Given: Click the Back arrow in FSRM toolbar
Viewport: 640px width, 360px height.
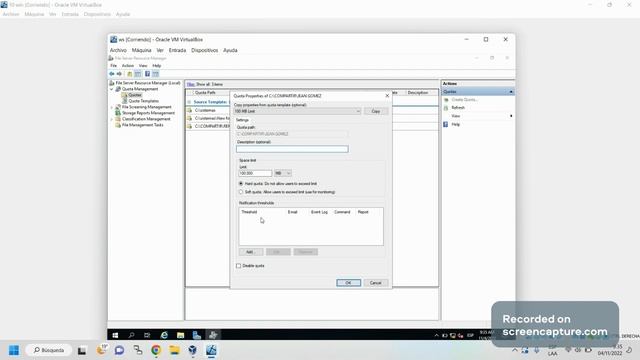Looking at the screenshot, I should [x=111, y=74].
